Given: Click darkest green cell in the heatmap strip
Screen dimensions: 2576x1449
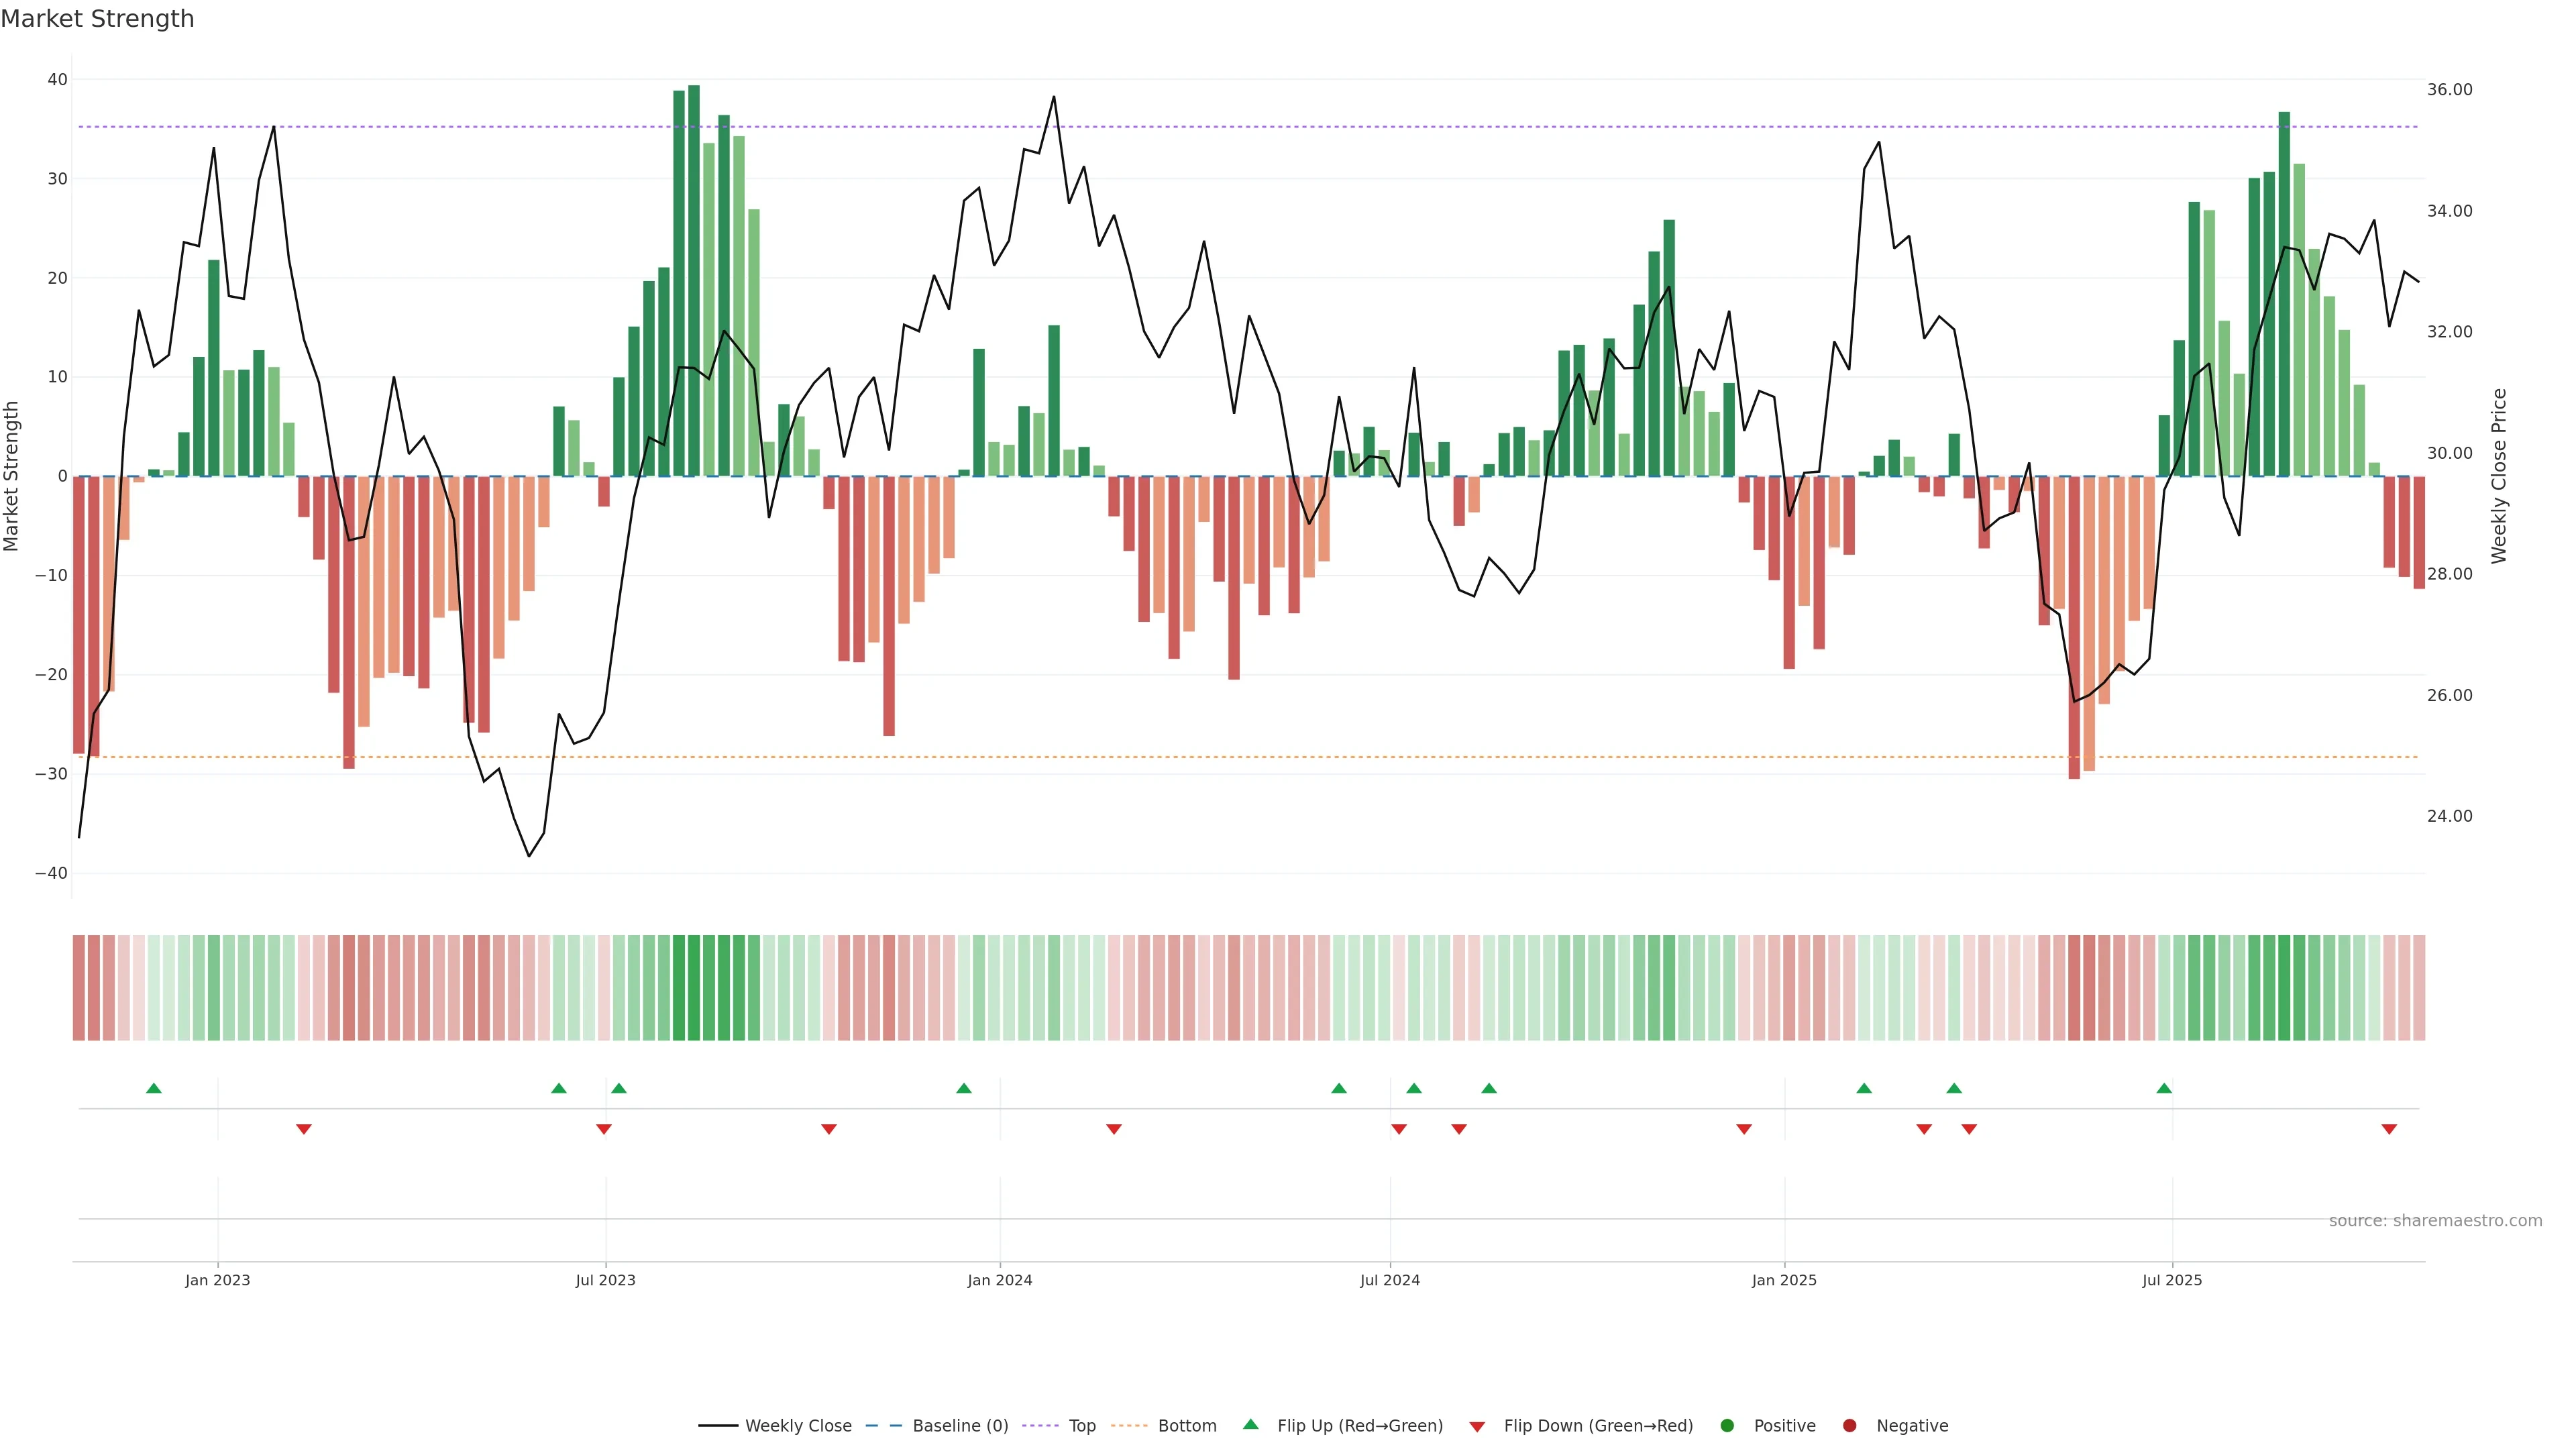Looking at the screenshot, I should [694, 987].
